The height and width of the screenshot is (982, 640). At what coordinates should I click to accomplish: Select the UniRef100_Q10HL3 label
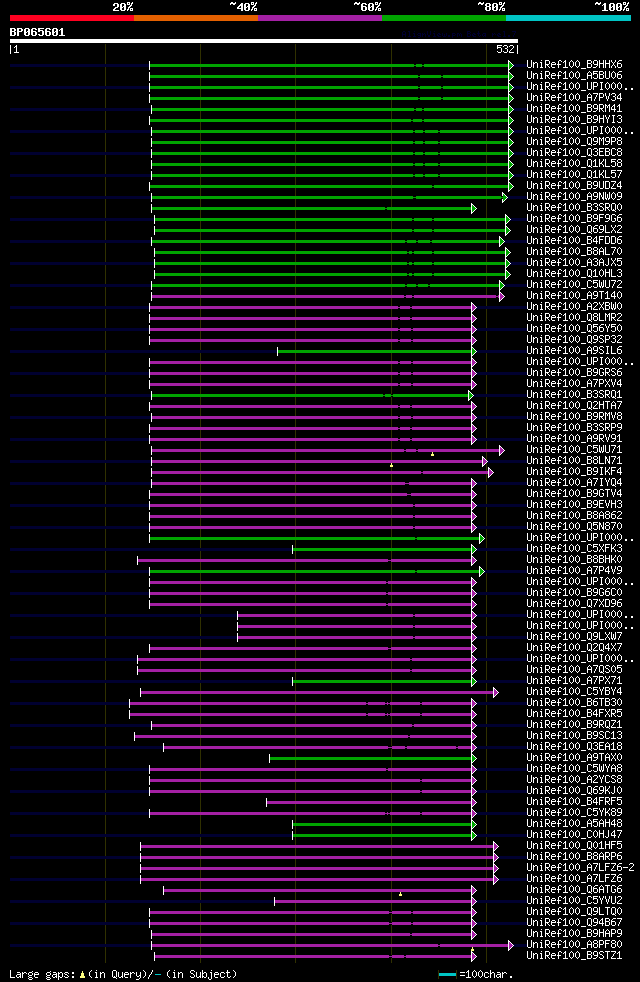pos(574,273)
